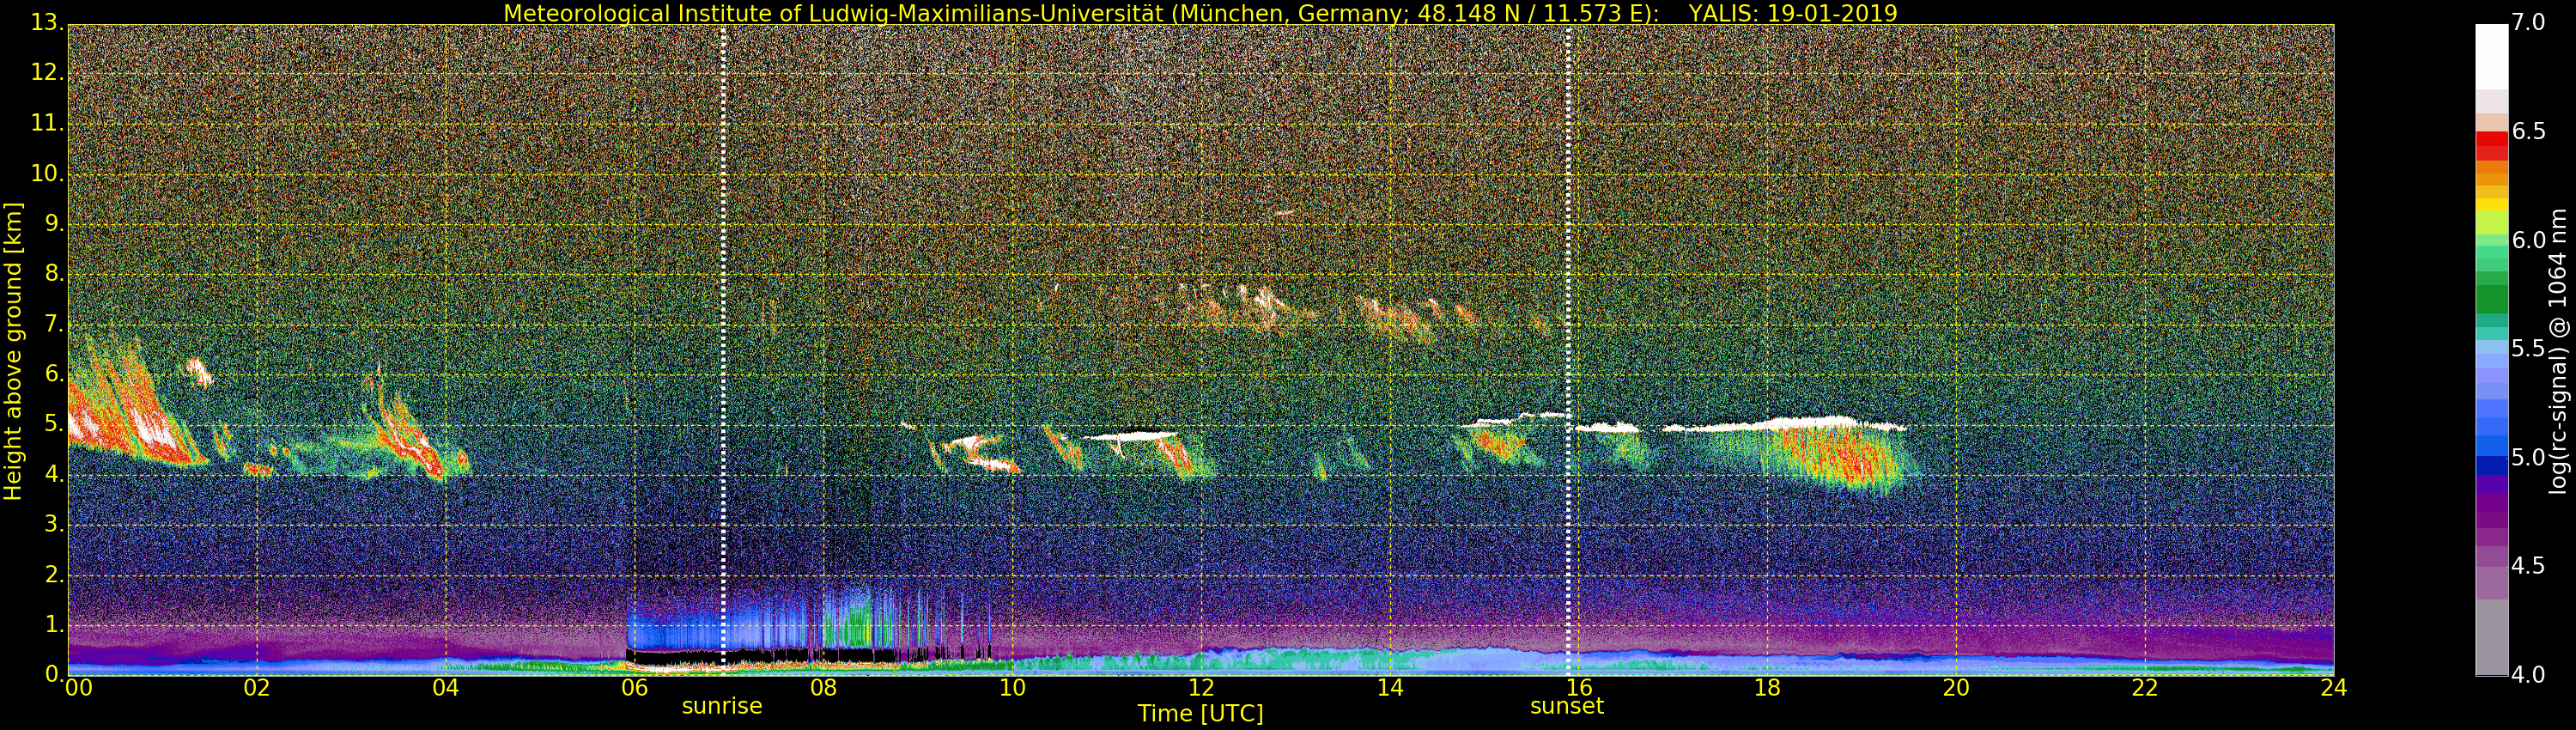Click the 'Time [UTC]' axis label
The width and height of the screenshot is (2576, 730).
[1200, 714]
